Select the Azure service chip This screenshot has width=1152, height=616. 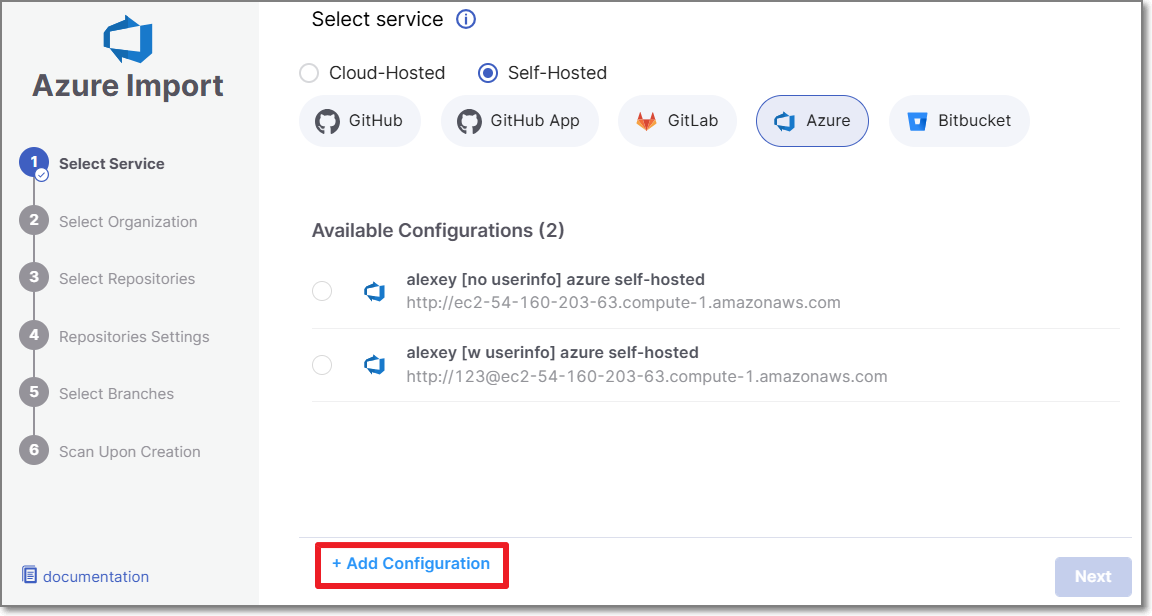812,121
